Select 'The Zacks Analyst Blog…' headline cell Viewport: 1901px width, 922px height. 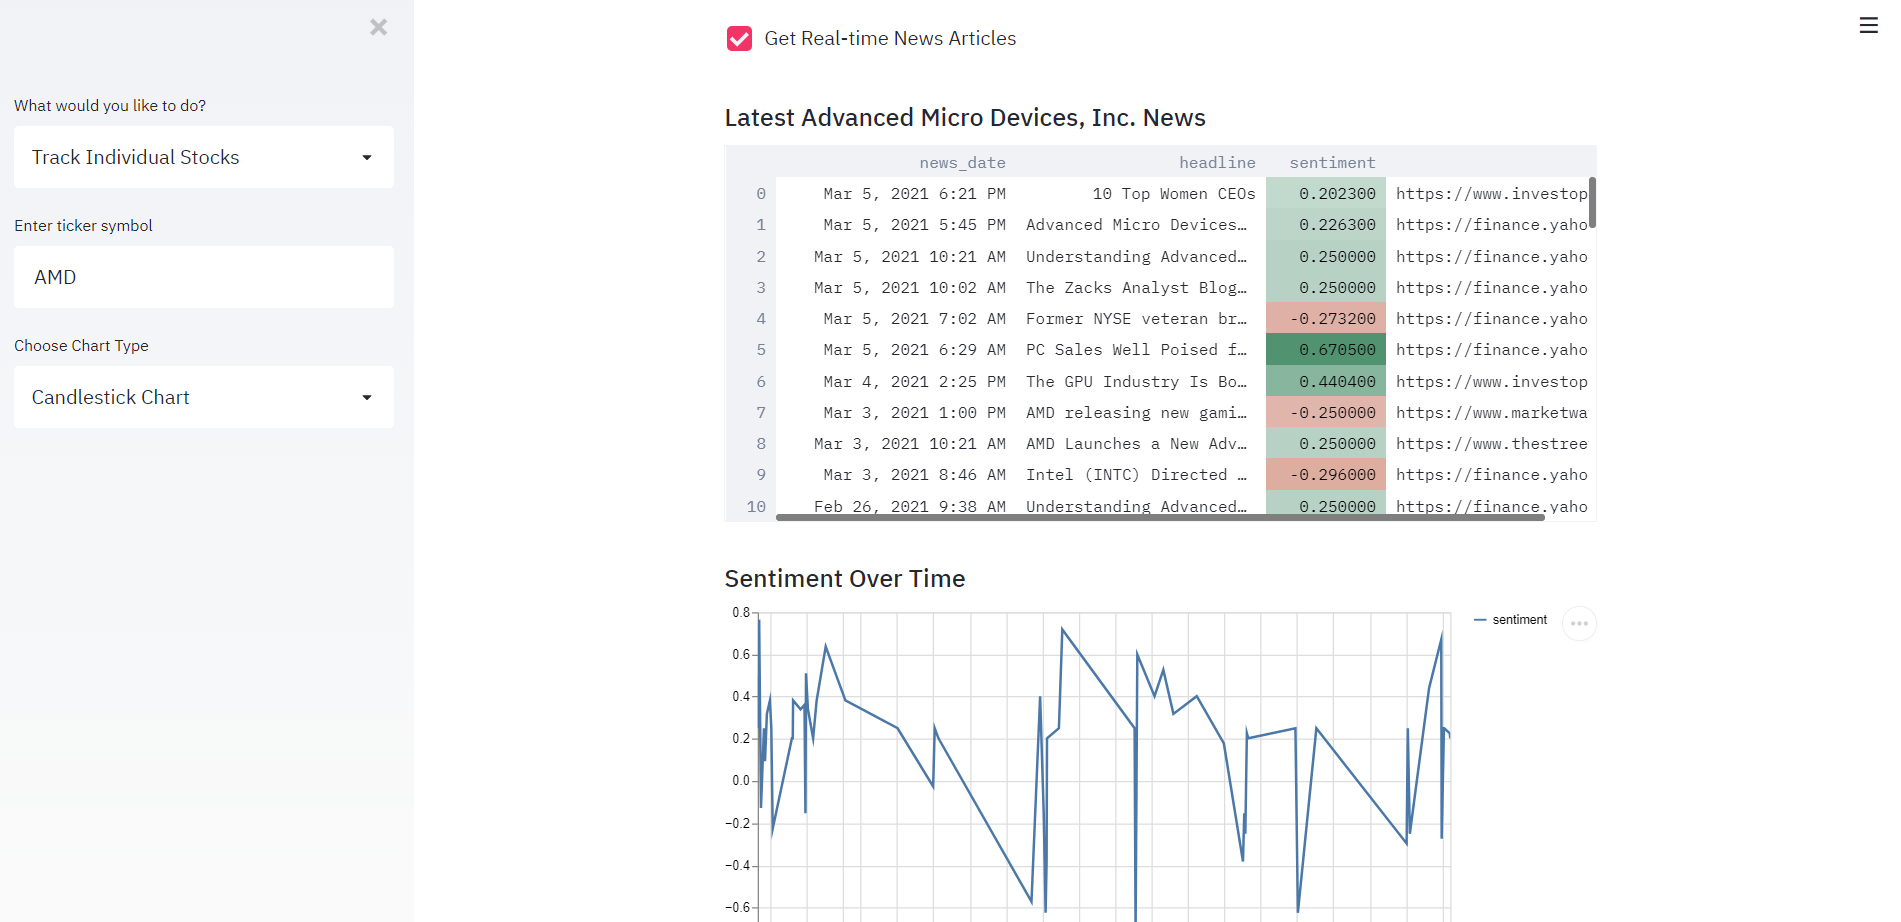tap(1141, 288)
